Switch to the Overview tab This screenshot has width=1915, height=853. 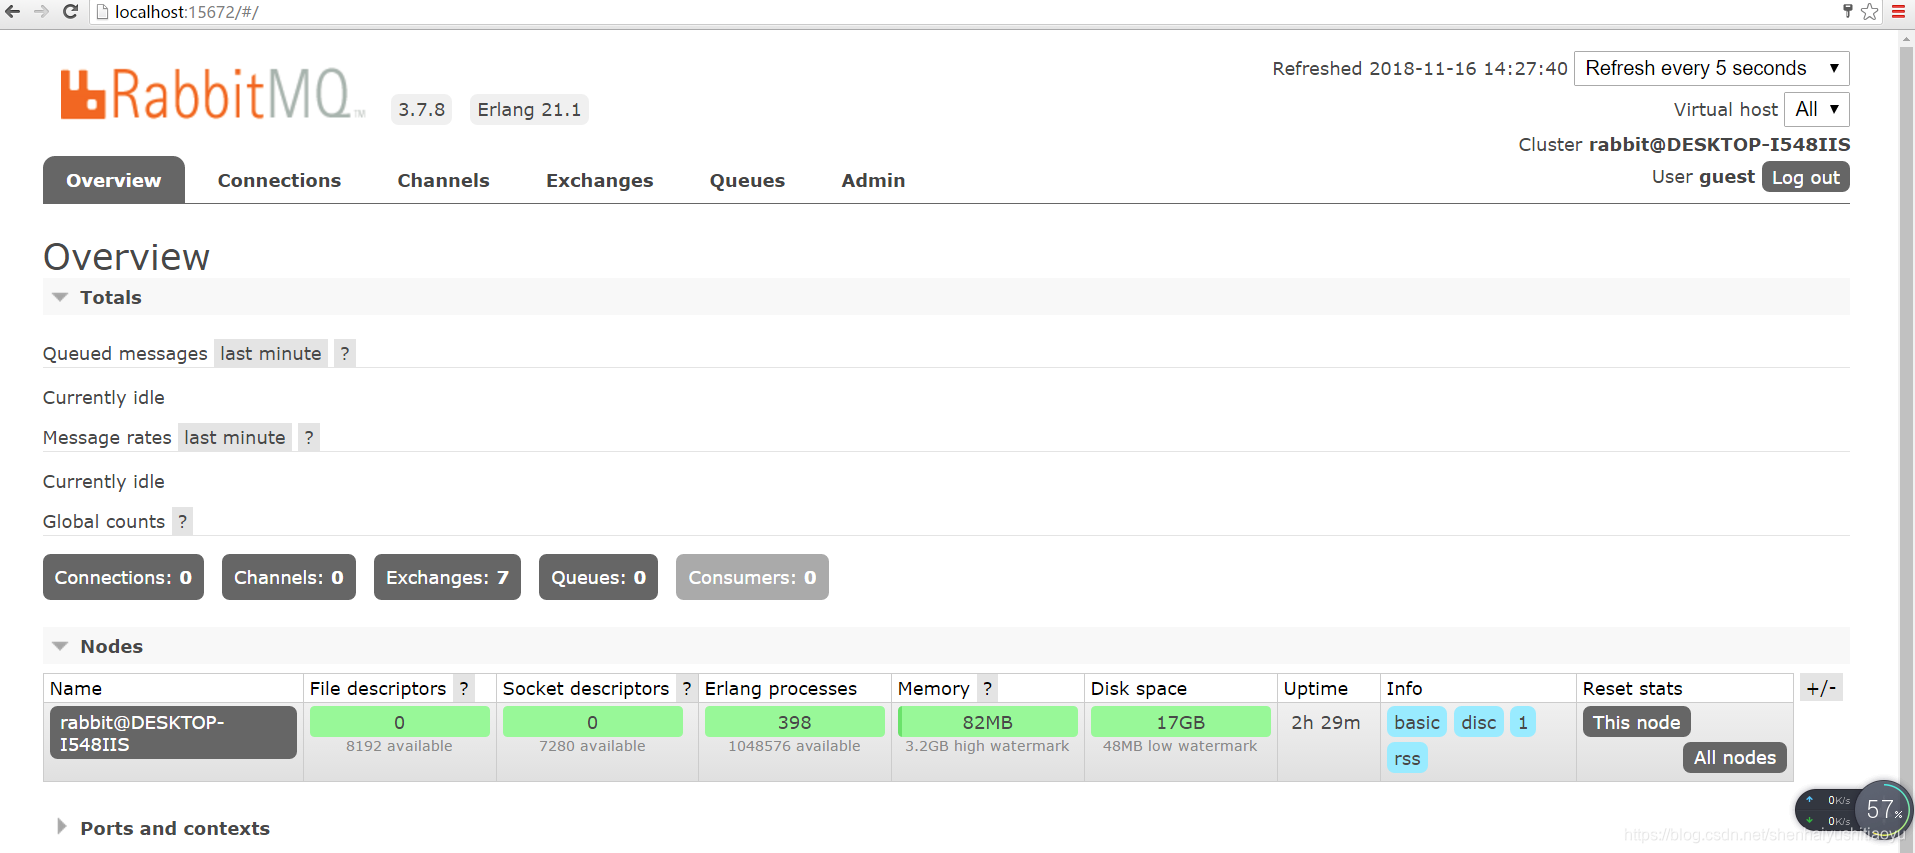[114, 180]
